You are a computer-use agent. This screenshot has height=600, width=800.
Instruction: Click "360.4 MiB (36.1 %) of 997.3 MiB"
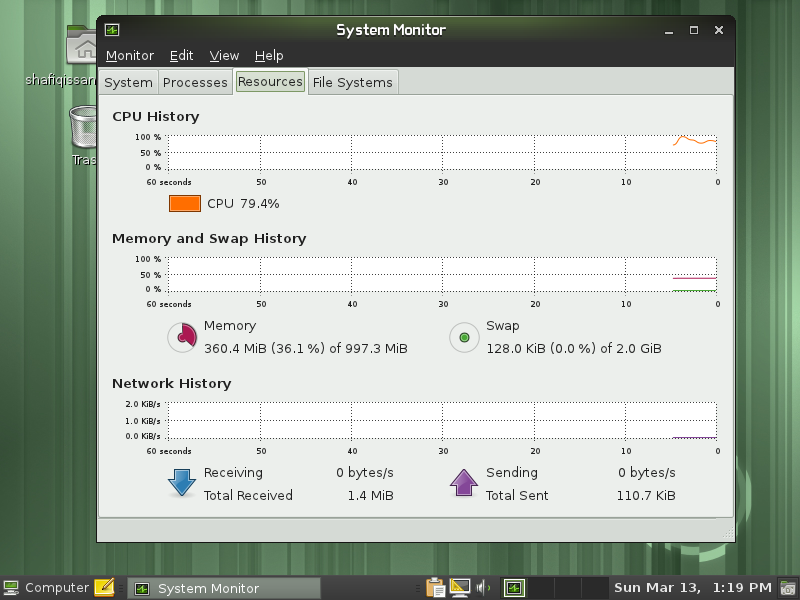(x=306, y=348)
